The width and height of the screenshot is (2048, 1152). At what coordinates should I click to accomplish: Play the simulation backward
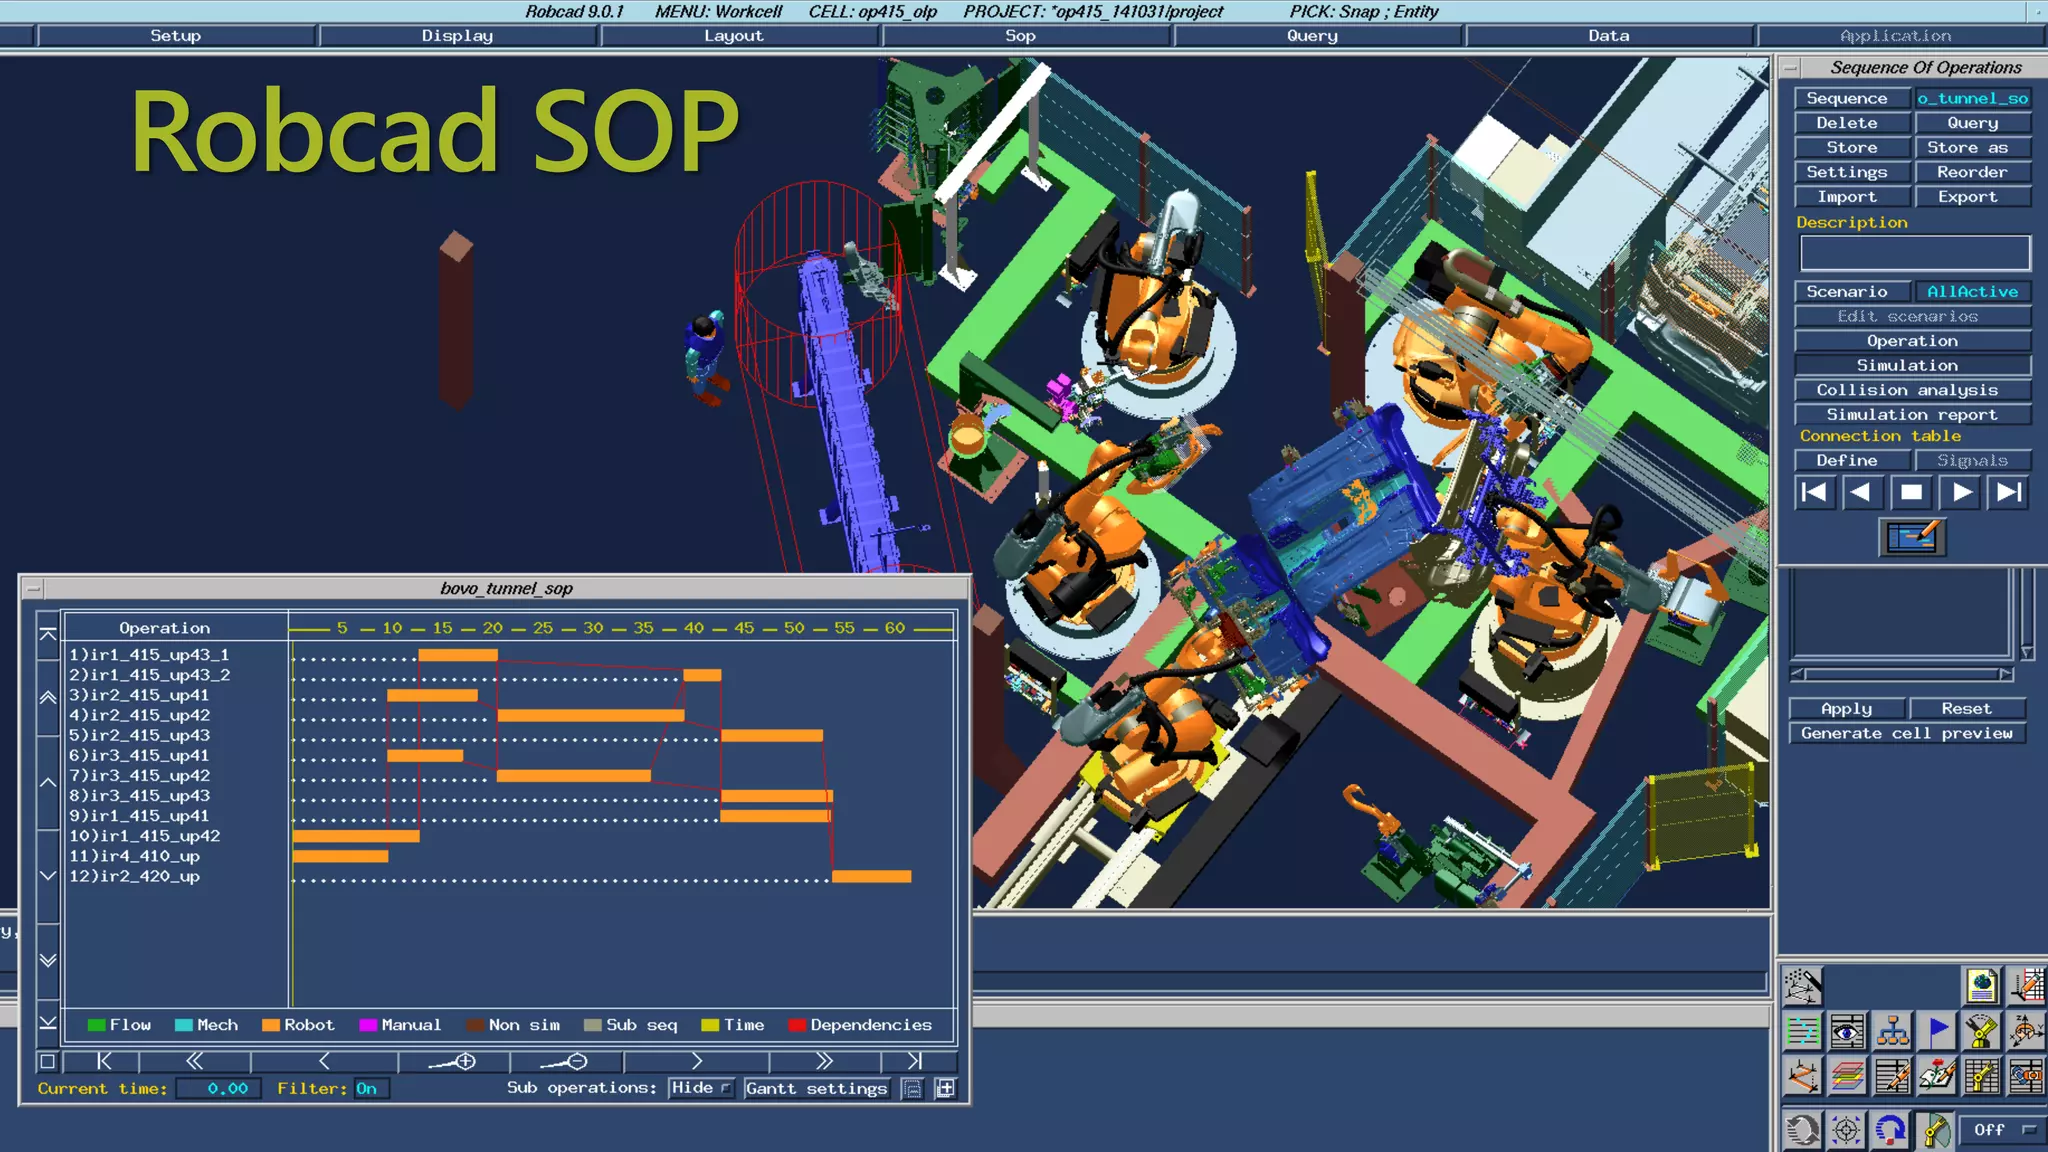(1862, 492)
